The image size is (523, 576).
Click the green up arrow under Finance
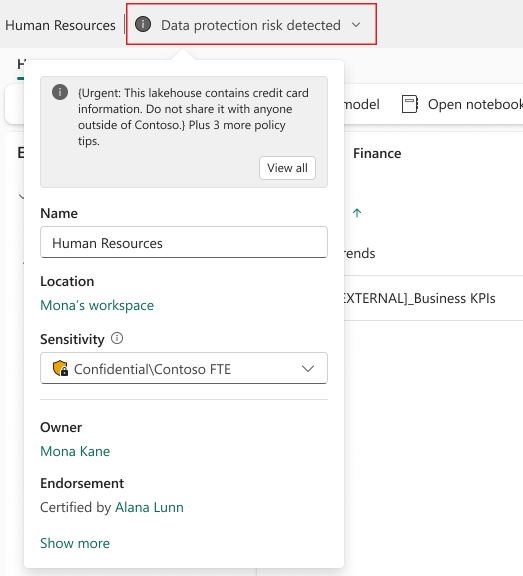357,213
